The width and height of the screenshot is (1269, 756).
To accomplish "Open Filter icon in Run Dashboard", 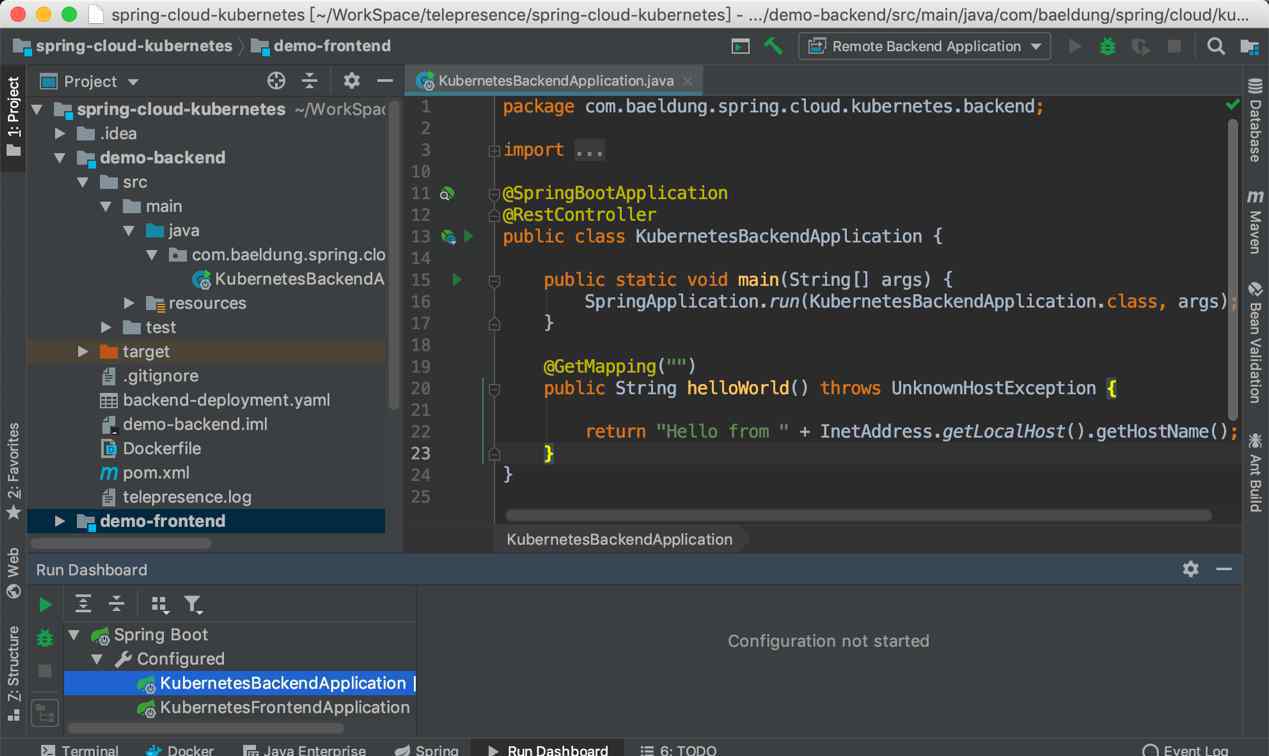I will (x=192, y=604).
